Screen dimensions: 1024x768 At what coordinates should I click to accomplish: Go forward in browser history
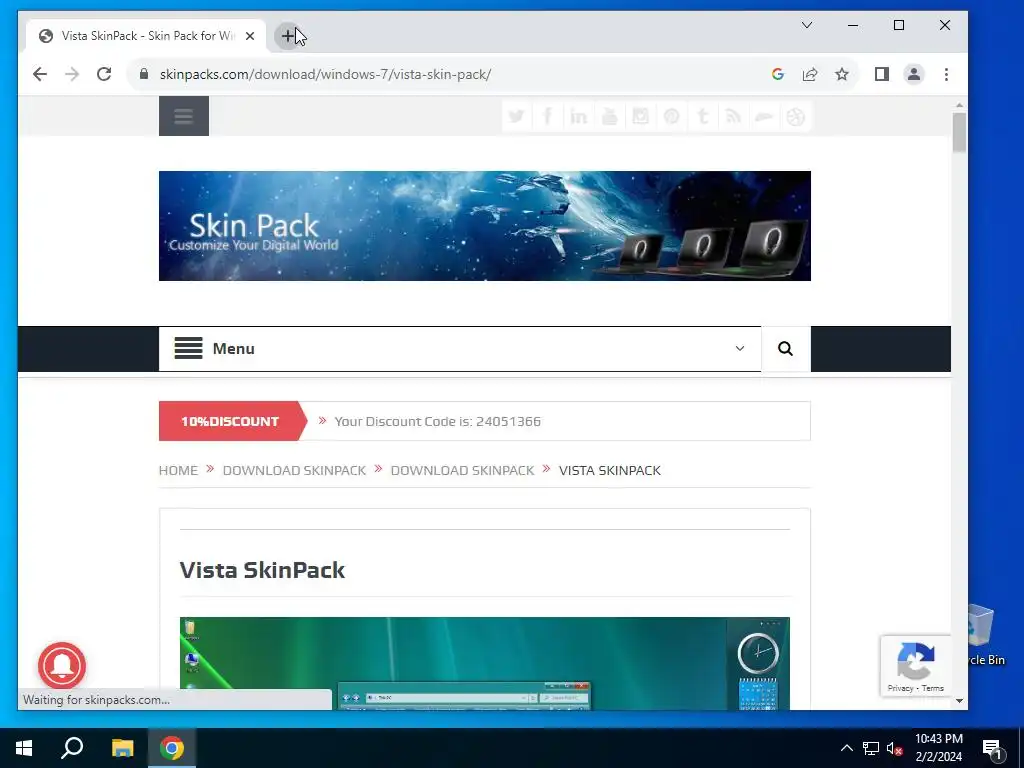click(72, 74)
